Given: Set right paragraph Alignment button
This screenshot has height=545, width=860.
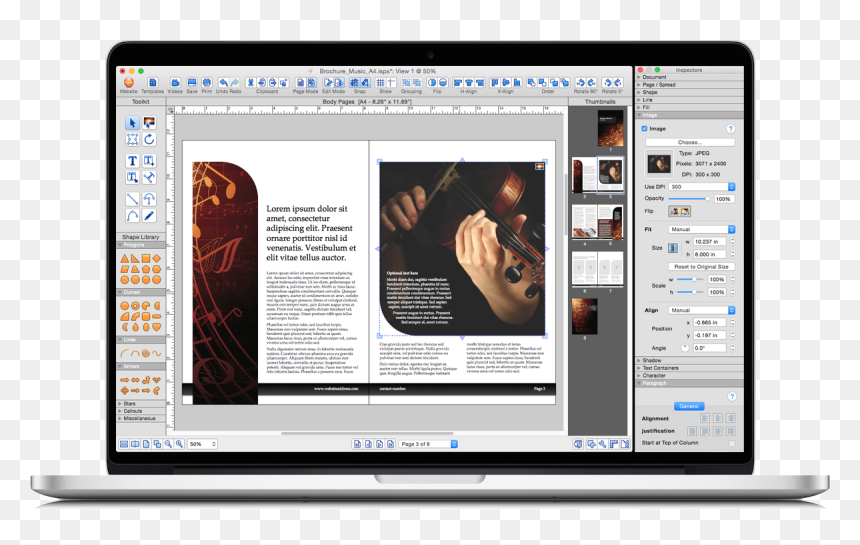Looking at the screenshot, I should (x=730, y=418).
